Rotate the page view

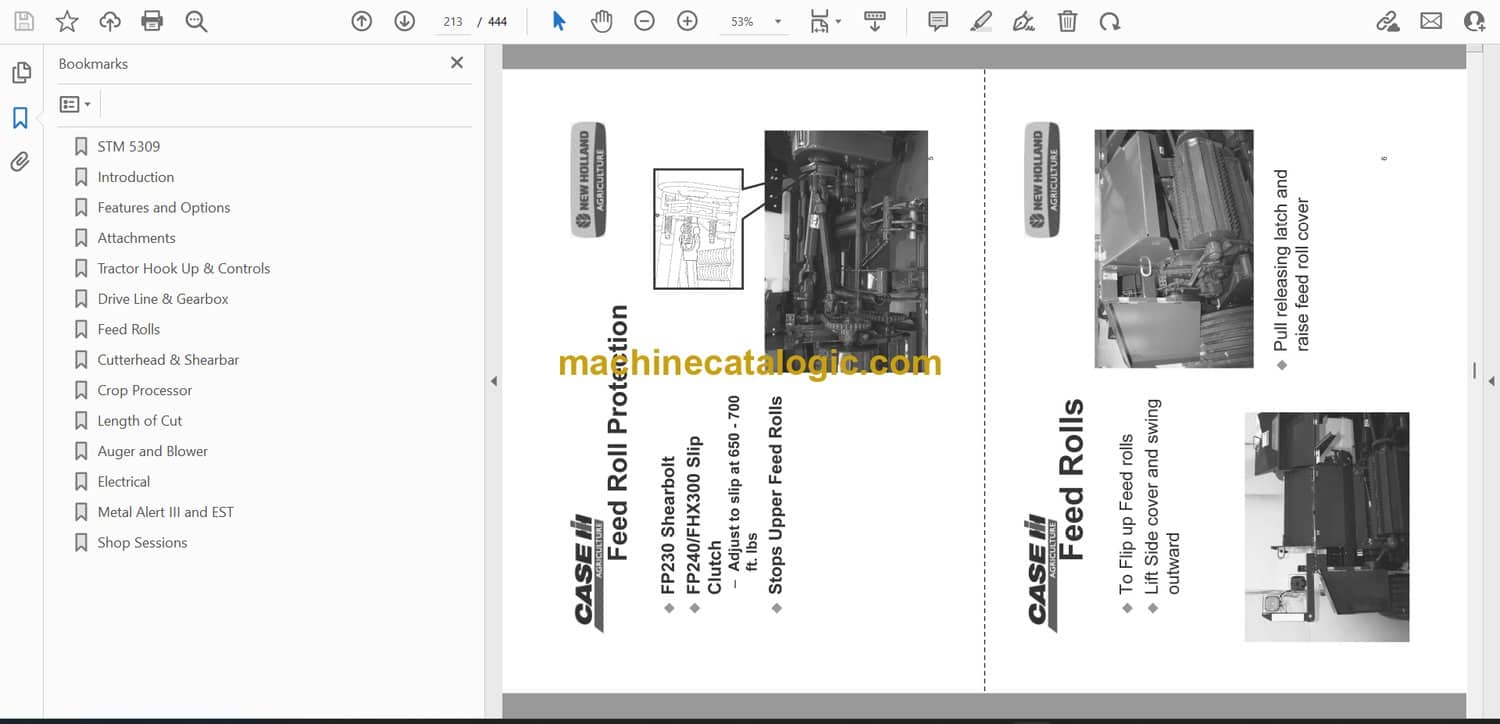1109,21
